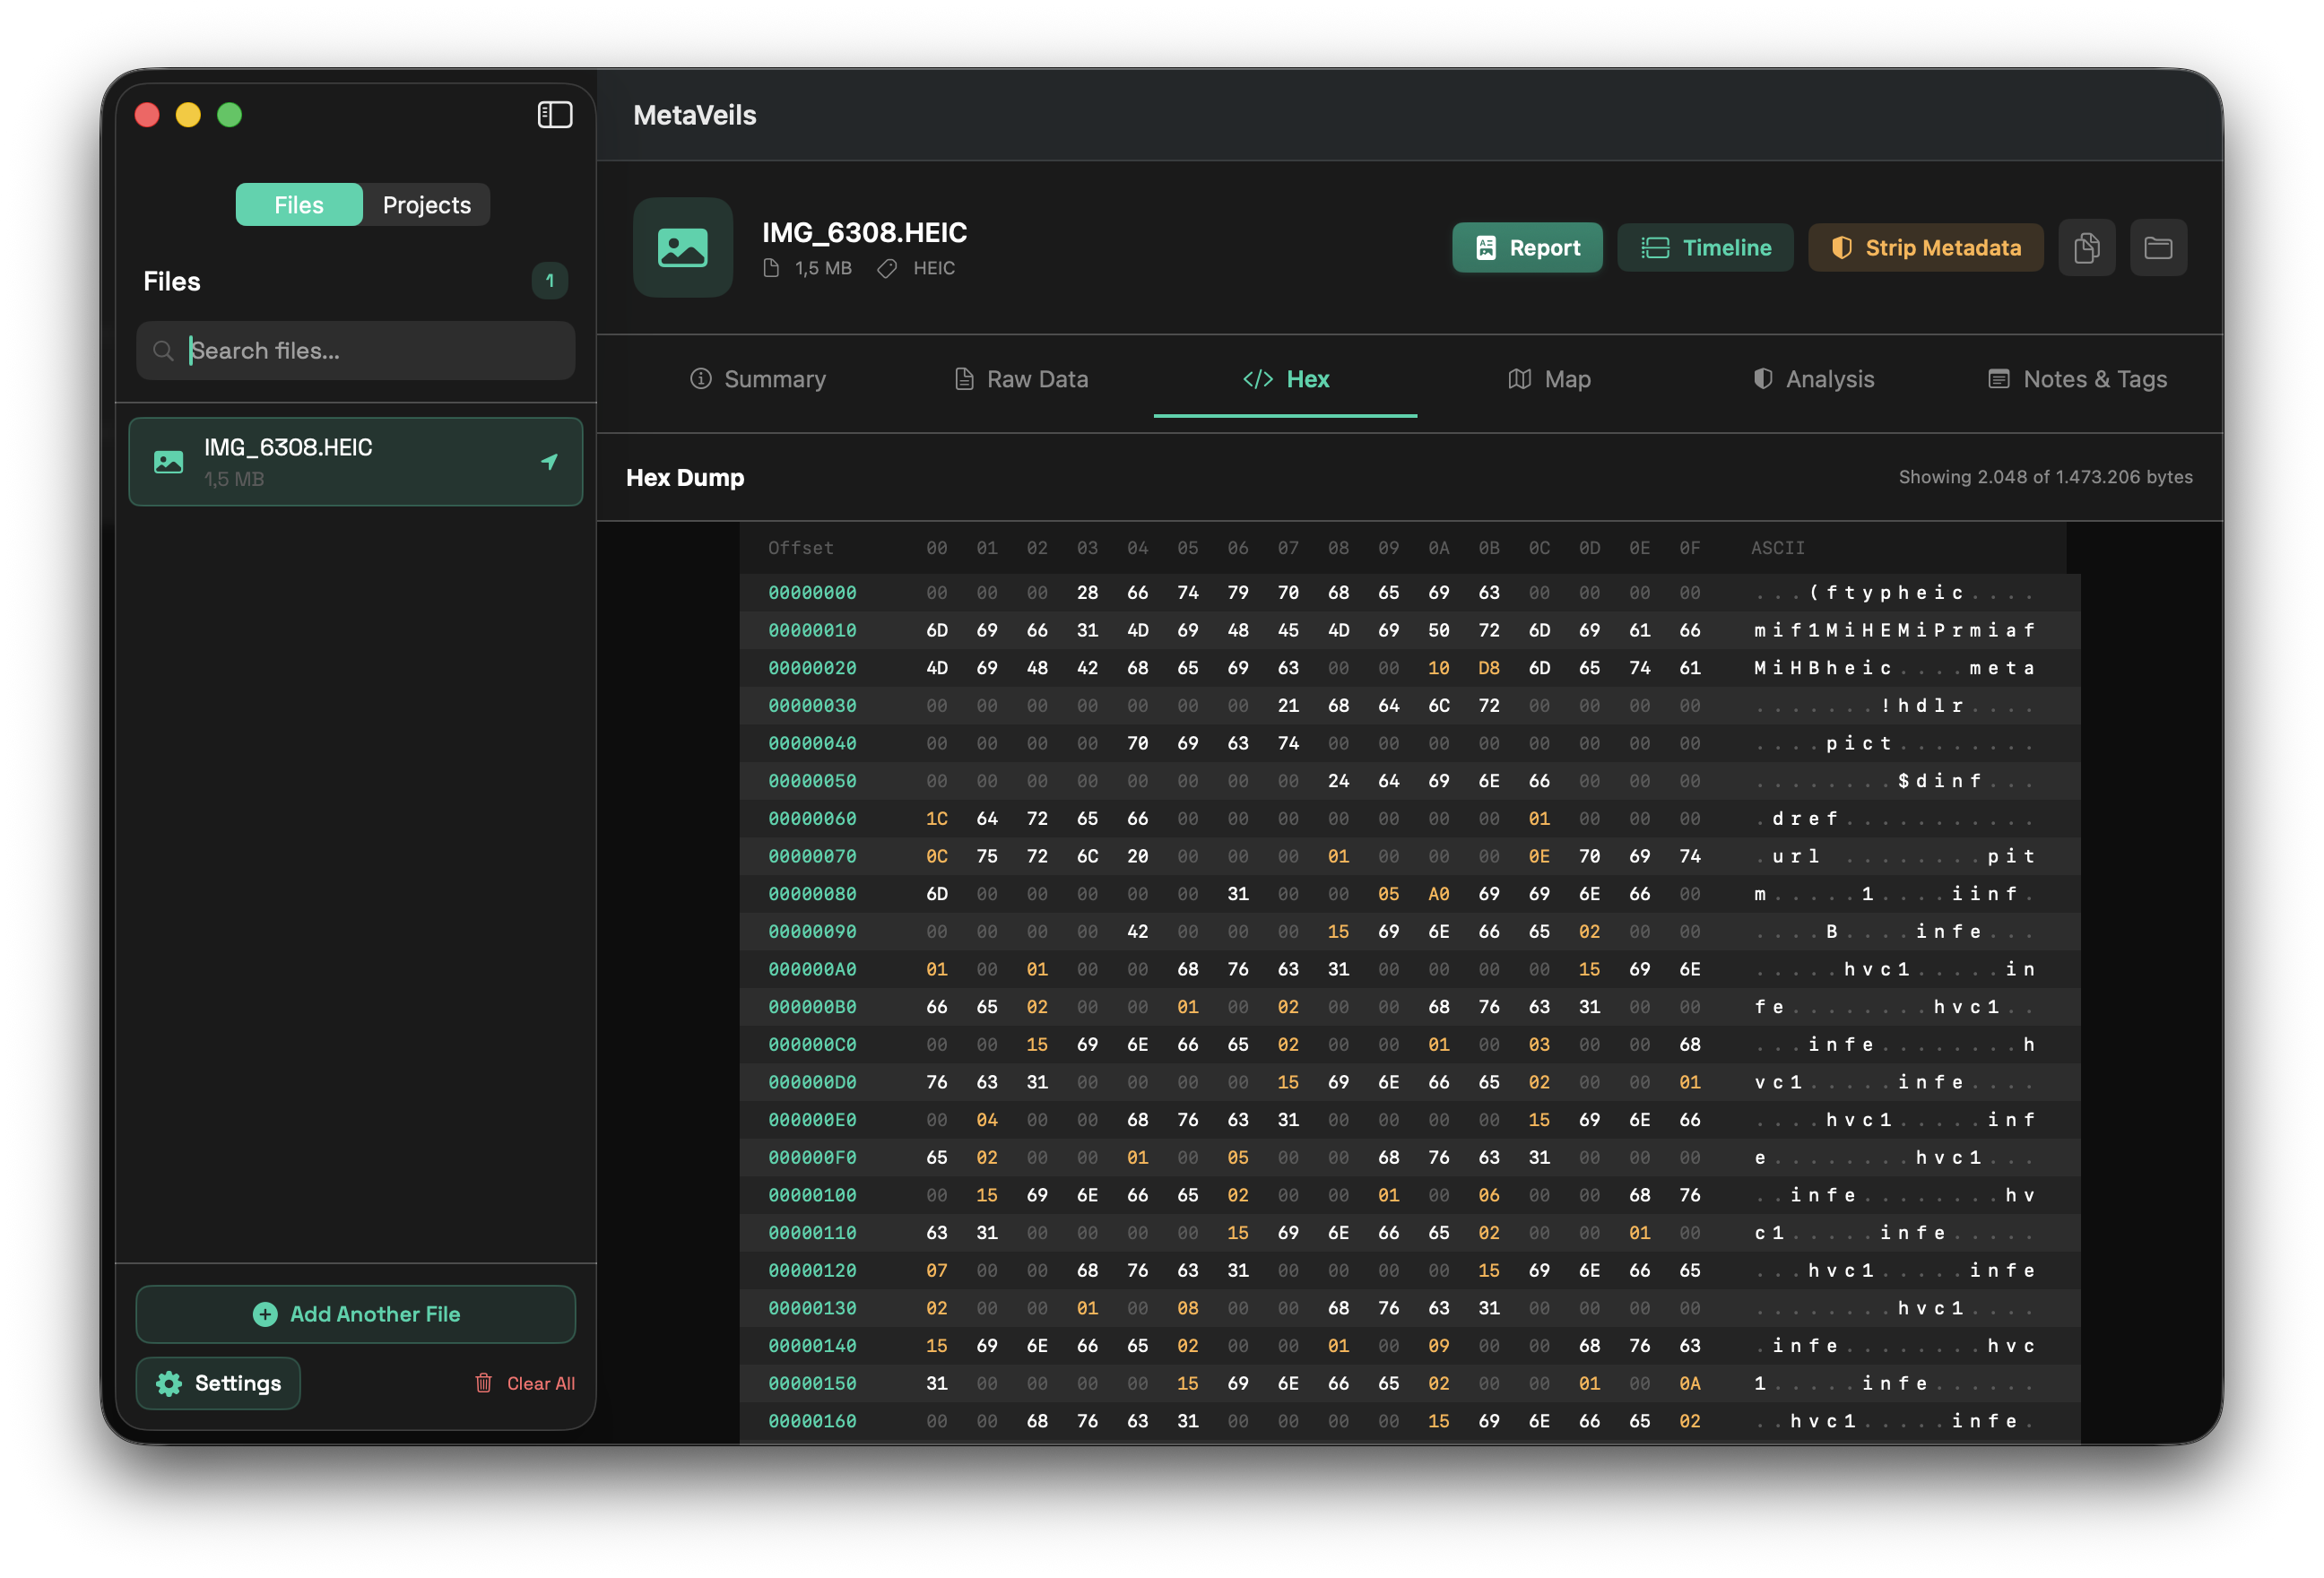Click the large image file type icon
The width and height of the screenshot is (2324, 1578).
point(683,248)
